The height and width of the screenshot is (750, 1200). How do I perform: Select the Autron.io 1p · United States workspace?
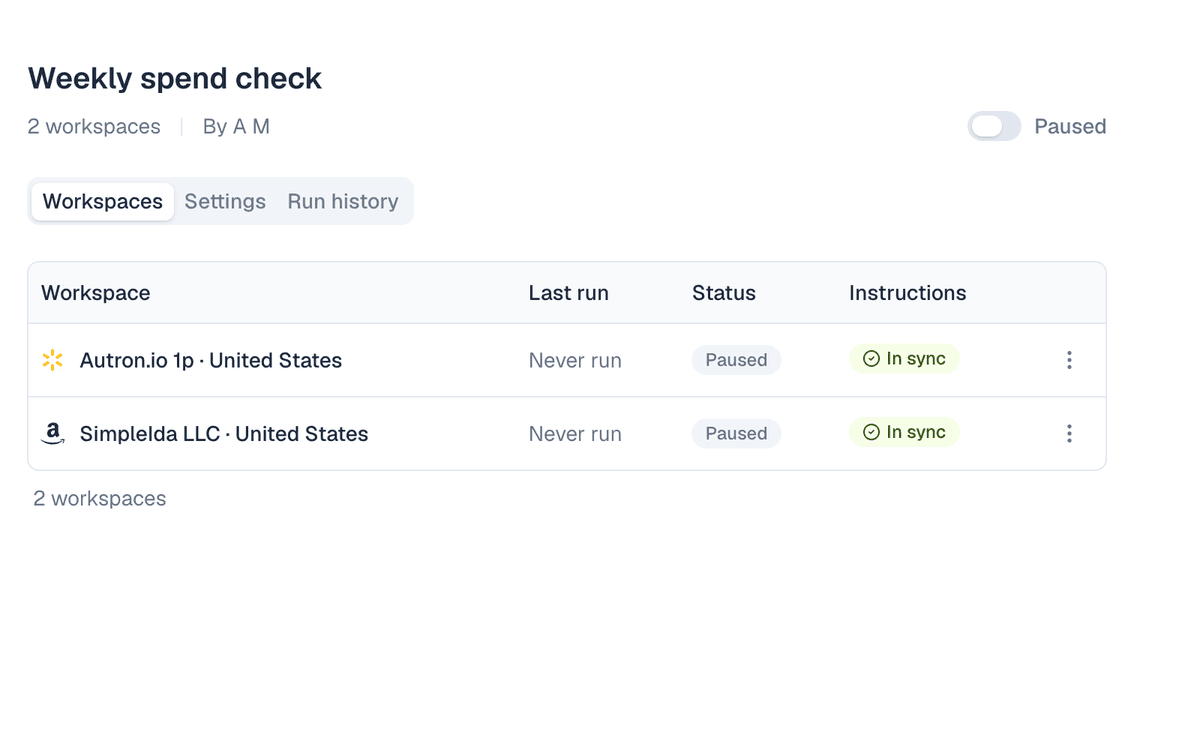click(x=211, y=360)
